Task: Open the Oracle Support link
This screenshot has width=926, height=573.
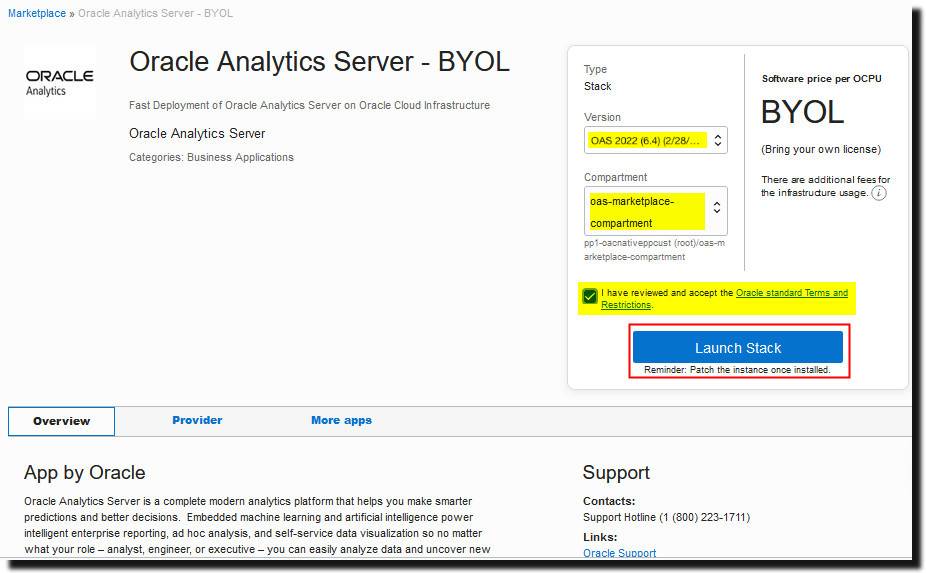Action: pos(619,553)
